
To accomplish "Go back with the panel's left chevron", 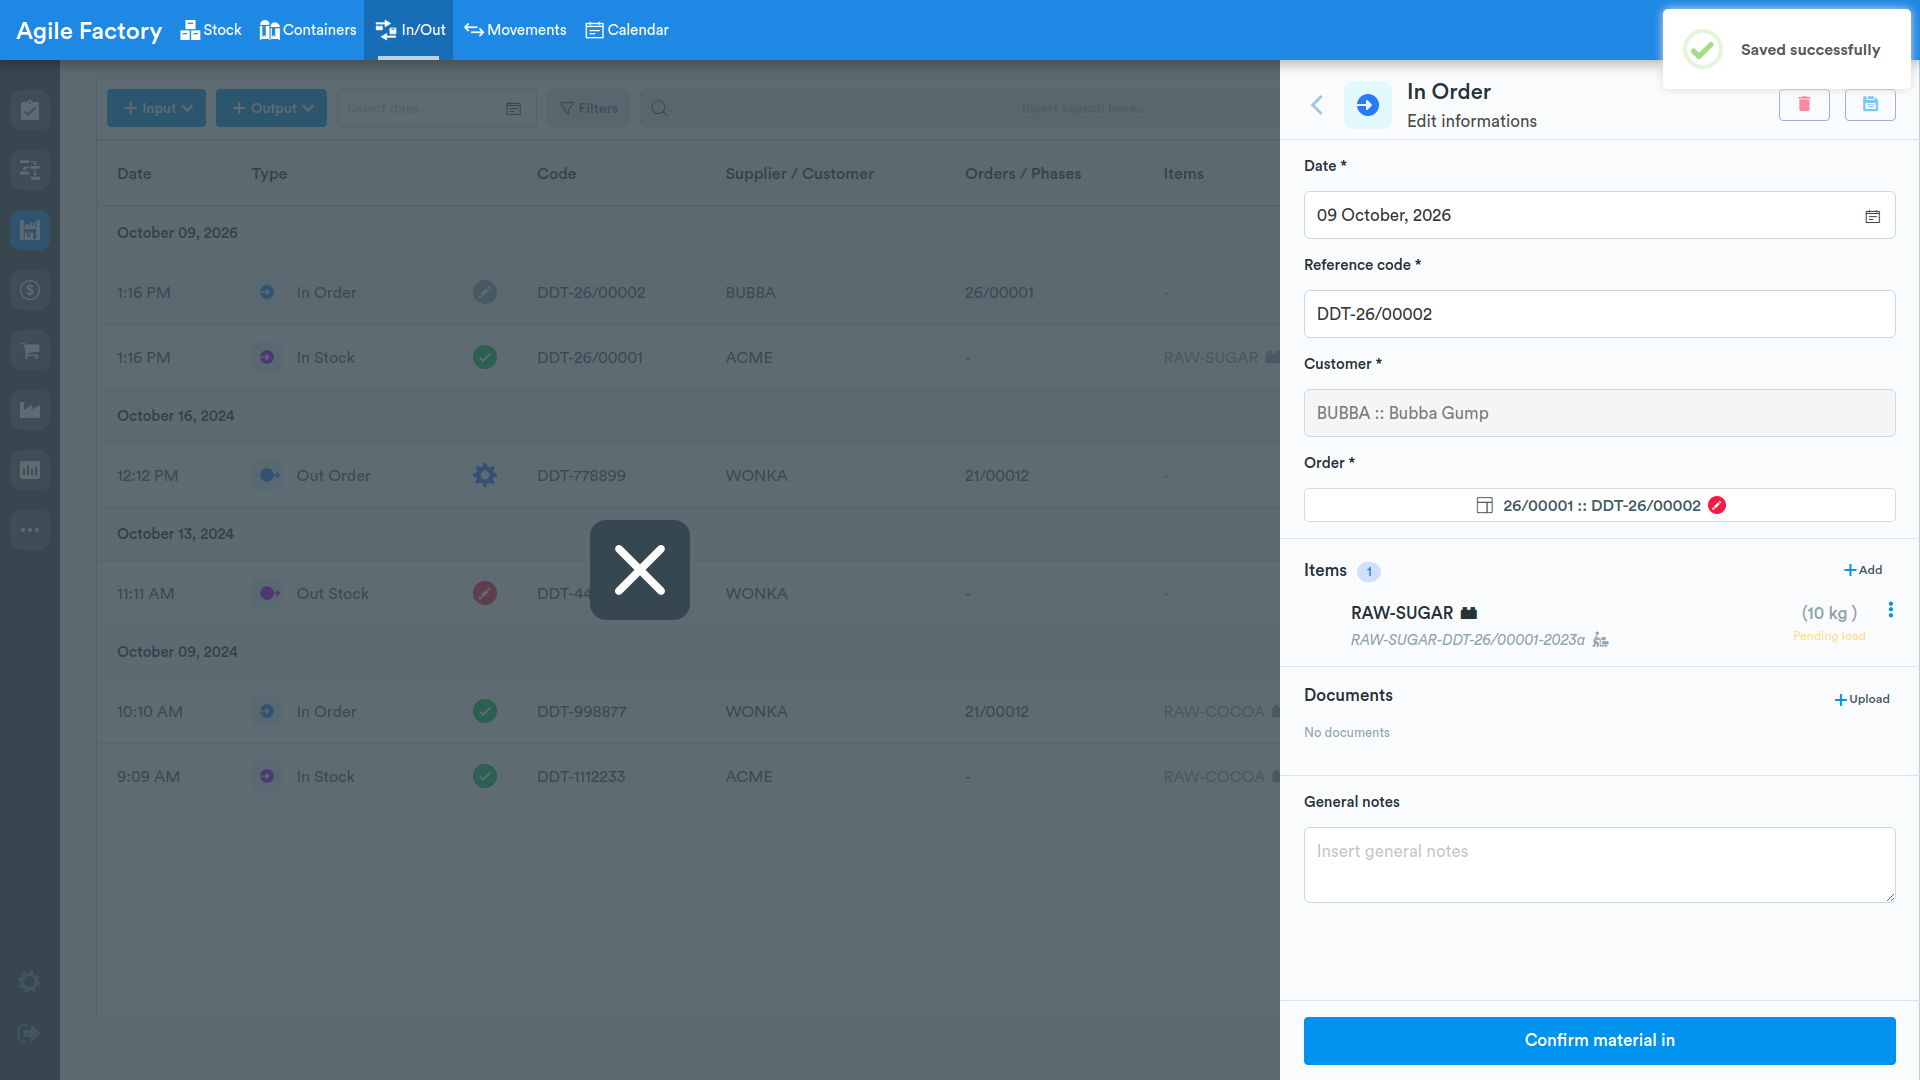I will 1317,105.
